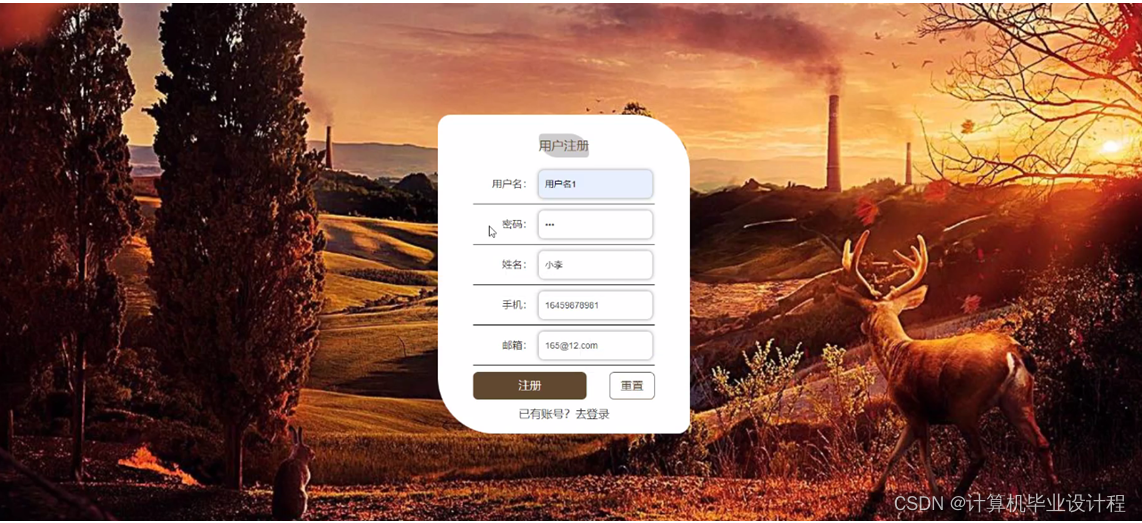Viewport: 1142px width, 523px height.
Task: Select the 手机 phone number input field
Action: (595, 305)
